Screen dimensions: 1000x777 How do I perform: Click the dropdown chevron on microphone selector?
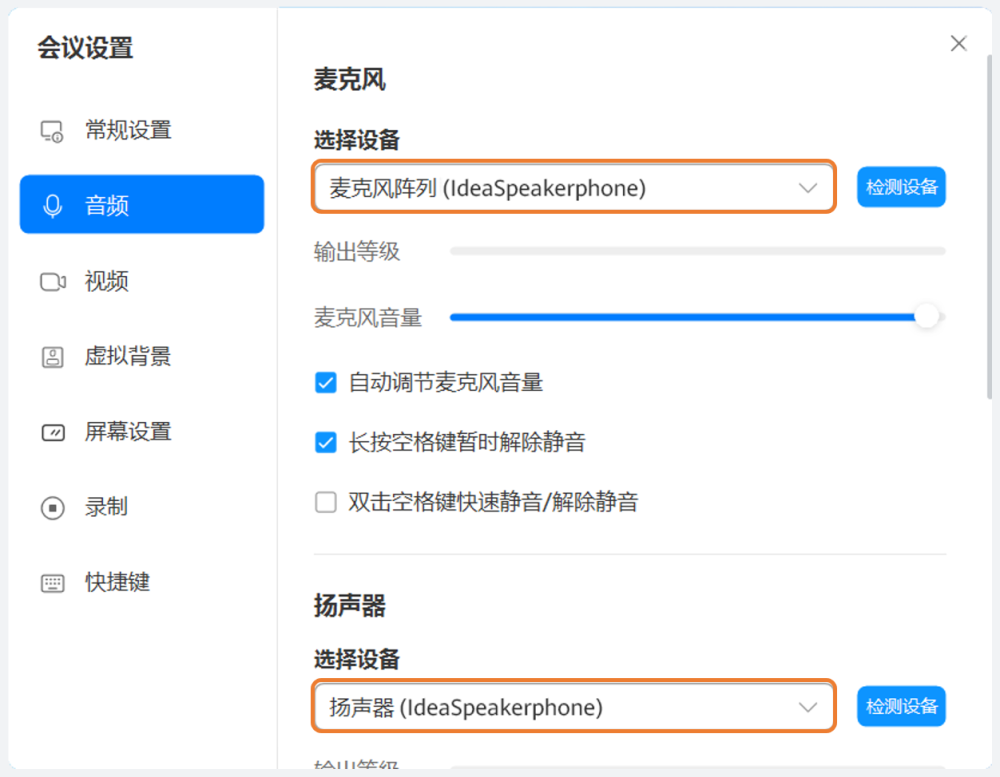coord(807,187)
